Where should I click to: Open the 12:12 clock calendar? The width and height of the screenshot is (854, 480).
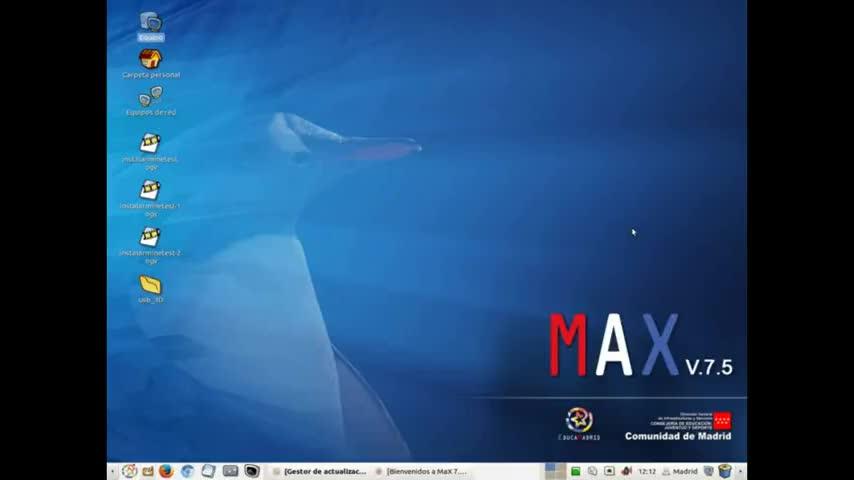tap(647, 472)
